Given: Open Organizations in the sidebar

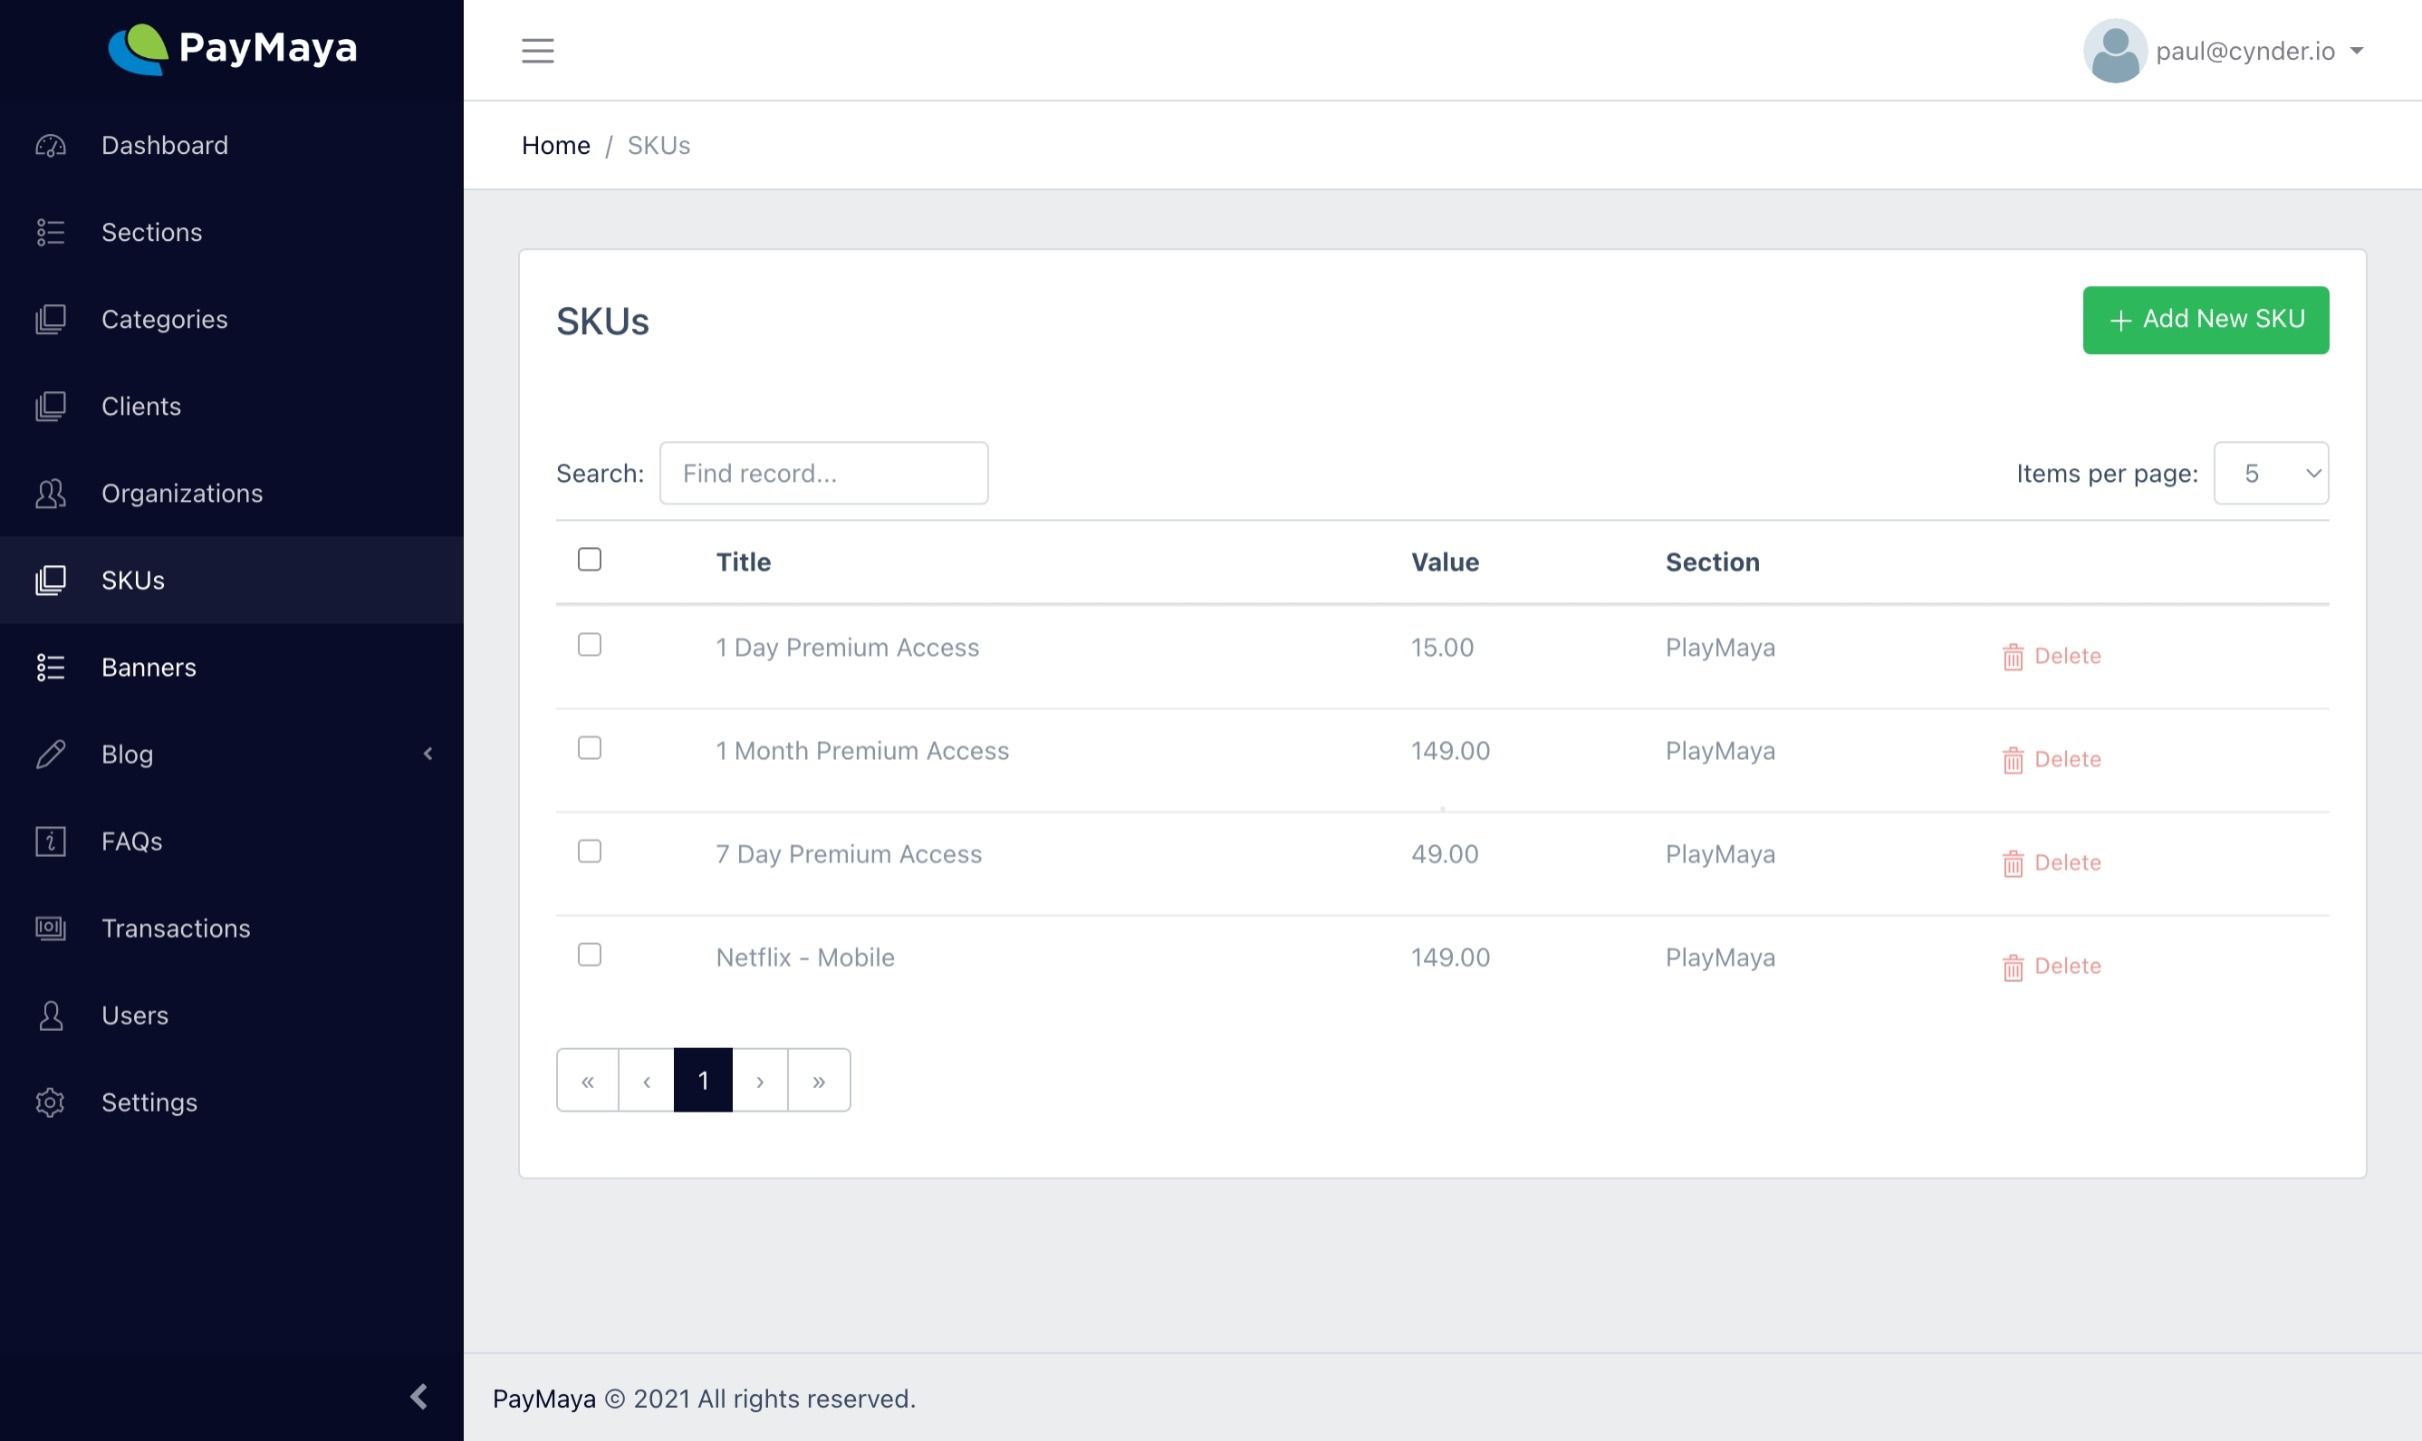Looking at the screenshot, I should [x=182, y=493].
